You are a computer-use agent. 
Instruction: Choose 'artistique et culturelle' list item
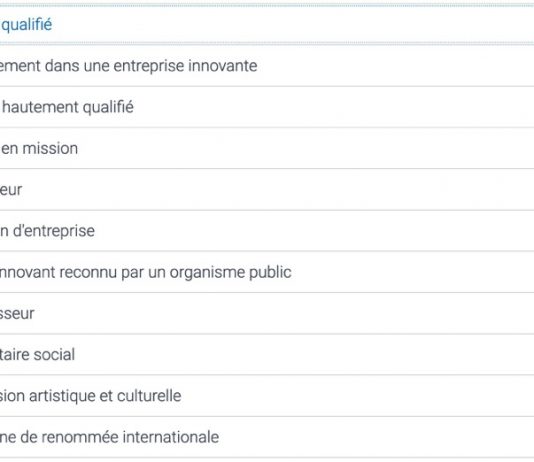coord(267,396)
